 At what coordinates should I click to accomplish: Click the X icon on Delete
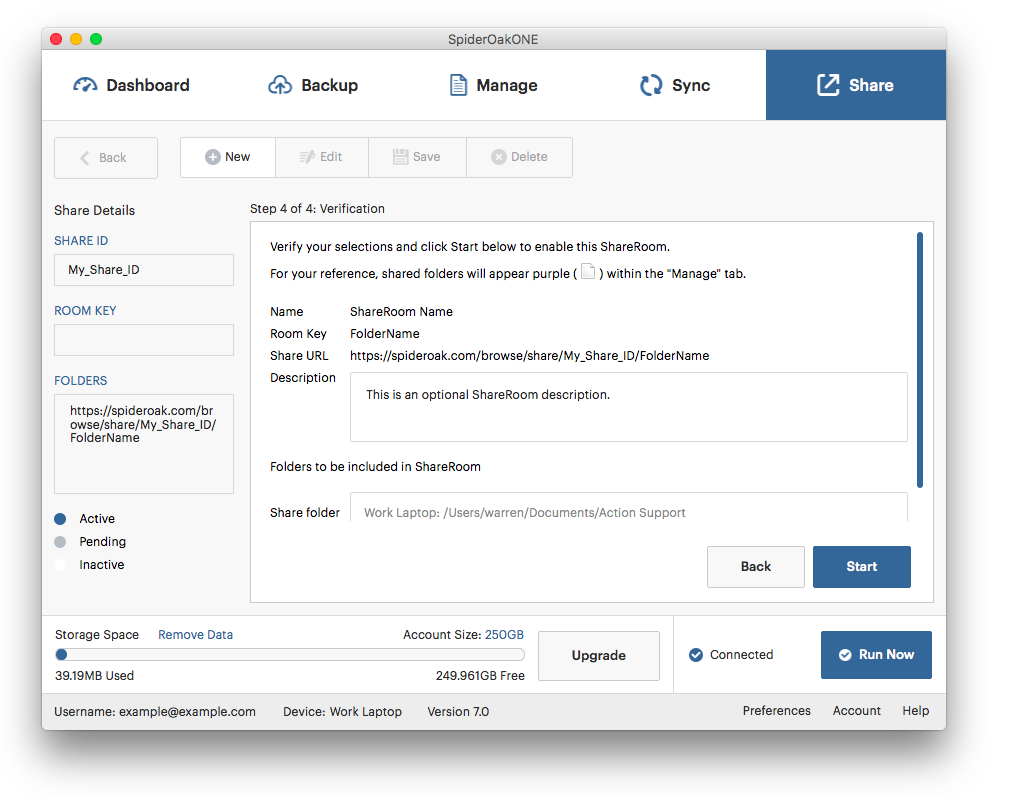pos(498,157)
